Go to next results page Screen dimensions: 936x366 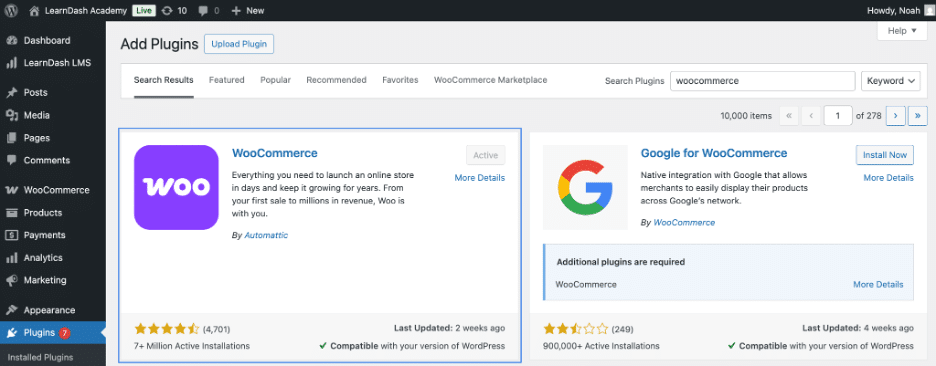tap(895, 116)
